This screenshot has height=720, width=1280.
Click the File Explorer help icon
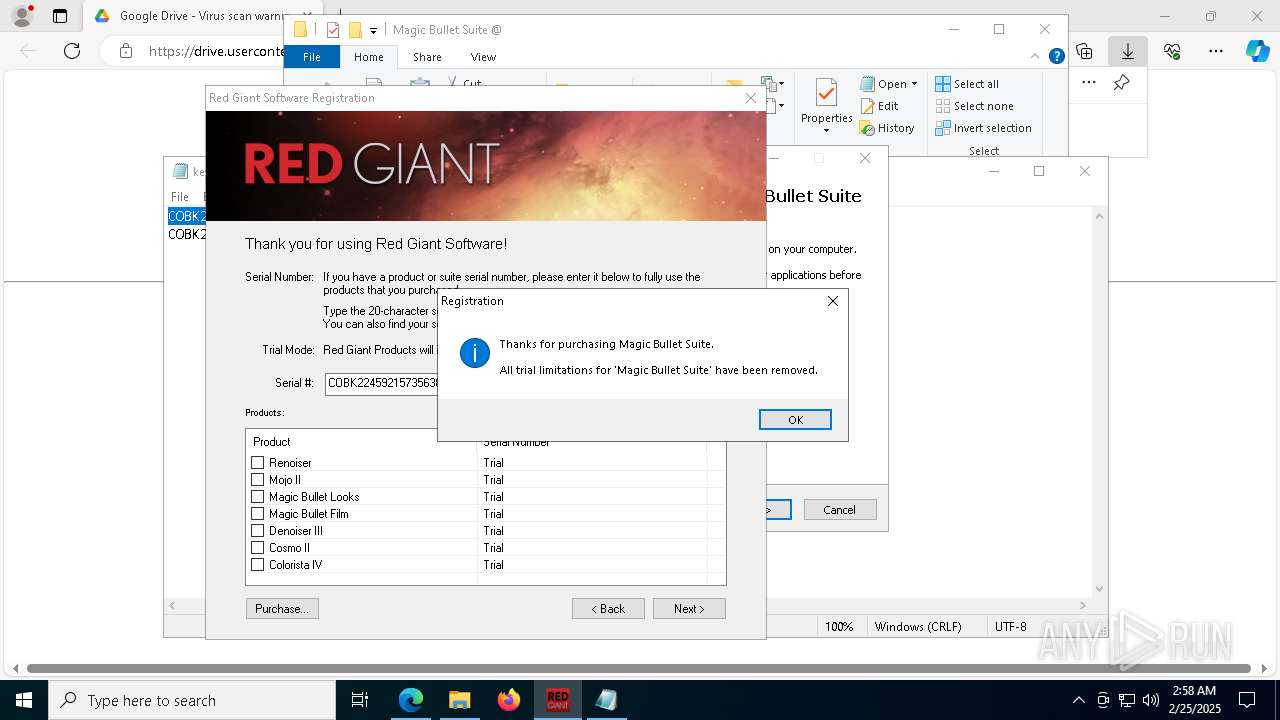pos(1056,57)
